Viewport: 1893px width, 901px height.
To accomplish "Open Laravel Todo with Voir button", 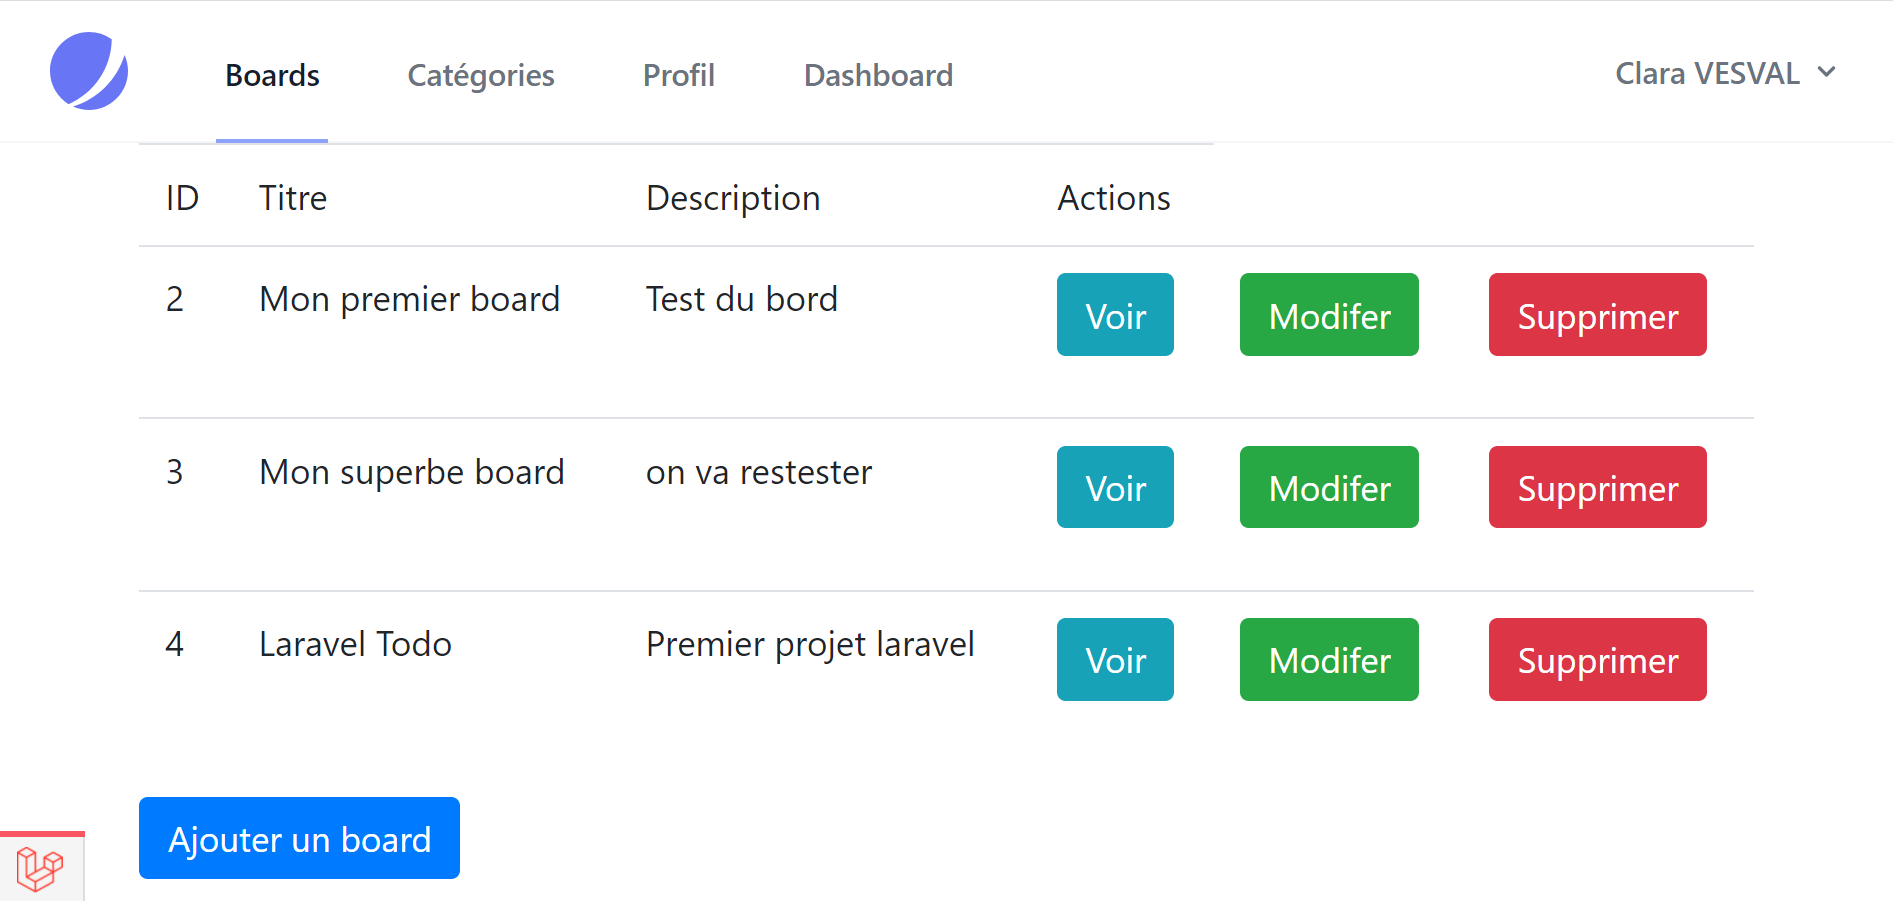I will 1115,659.
